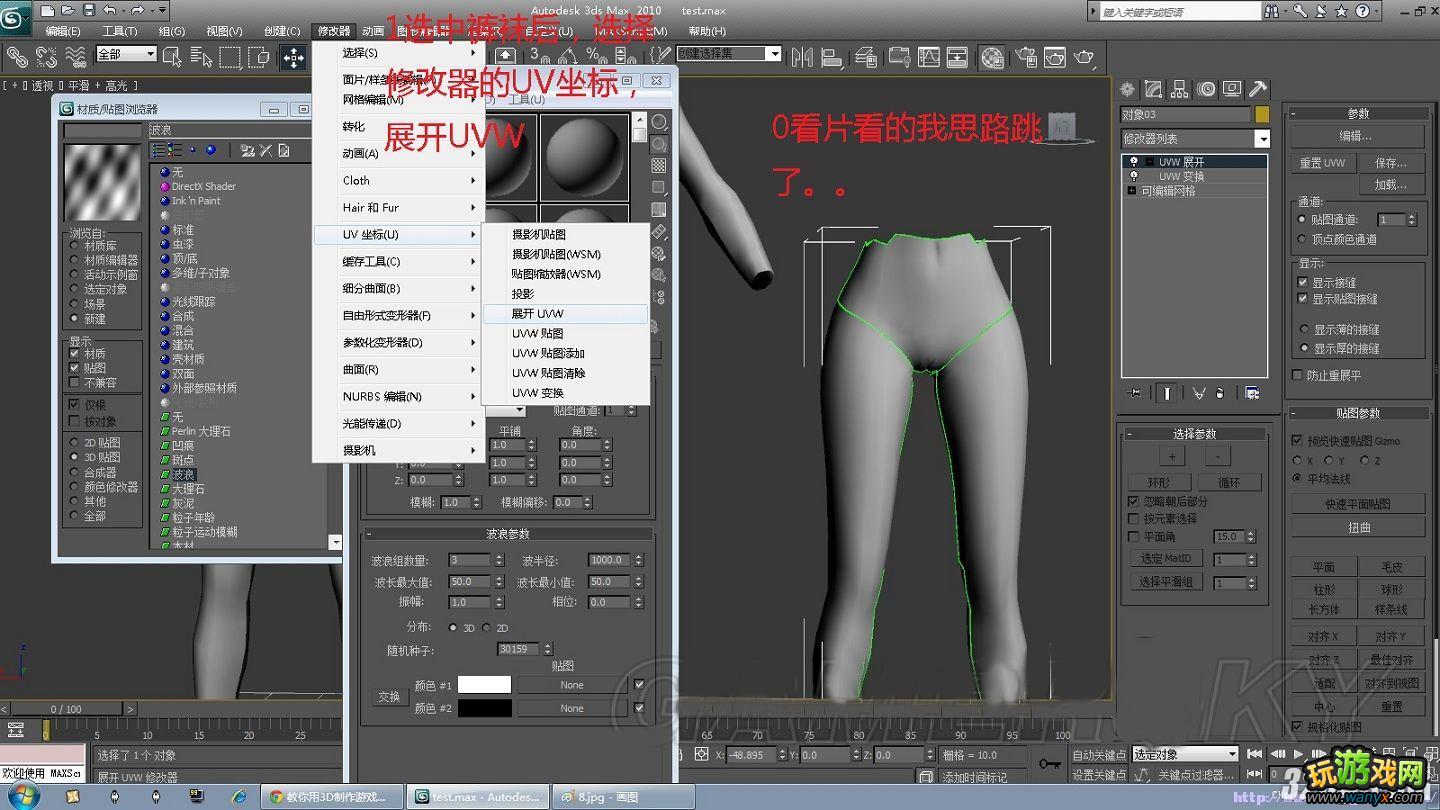Click the Configure Modifier Sets icon
This screenshot has height=810, width=1440.
(x=1253, y=394)
